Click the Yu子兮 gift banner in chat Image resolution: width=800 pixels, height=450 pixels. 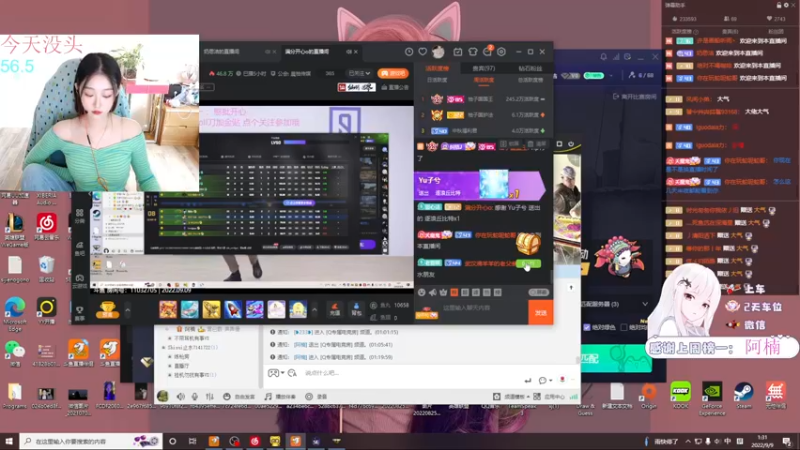pos(480,185)
